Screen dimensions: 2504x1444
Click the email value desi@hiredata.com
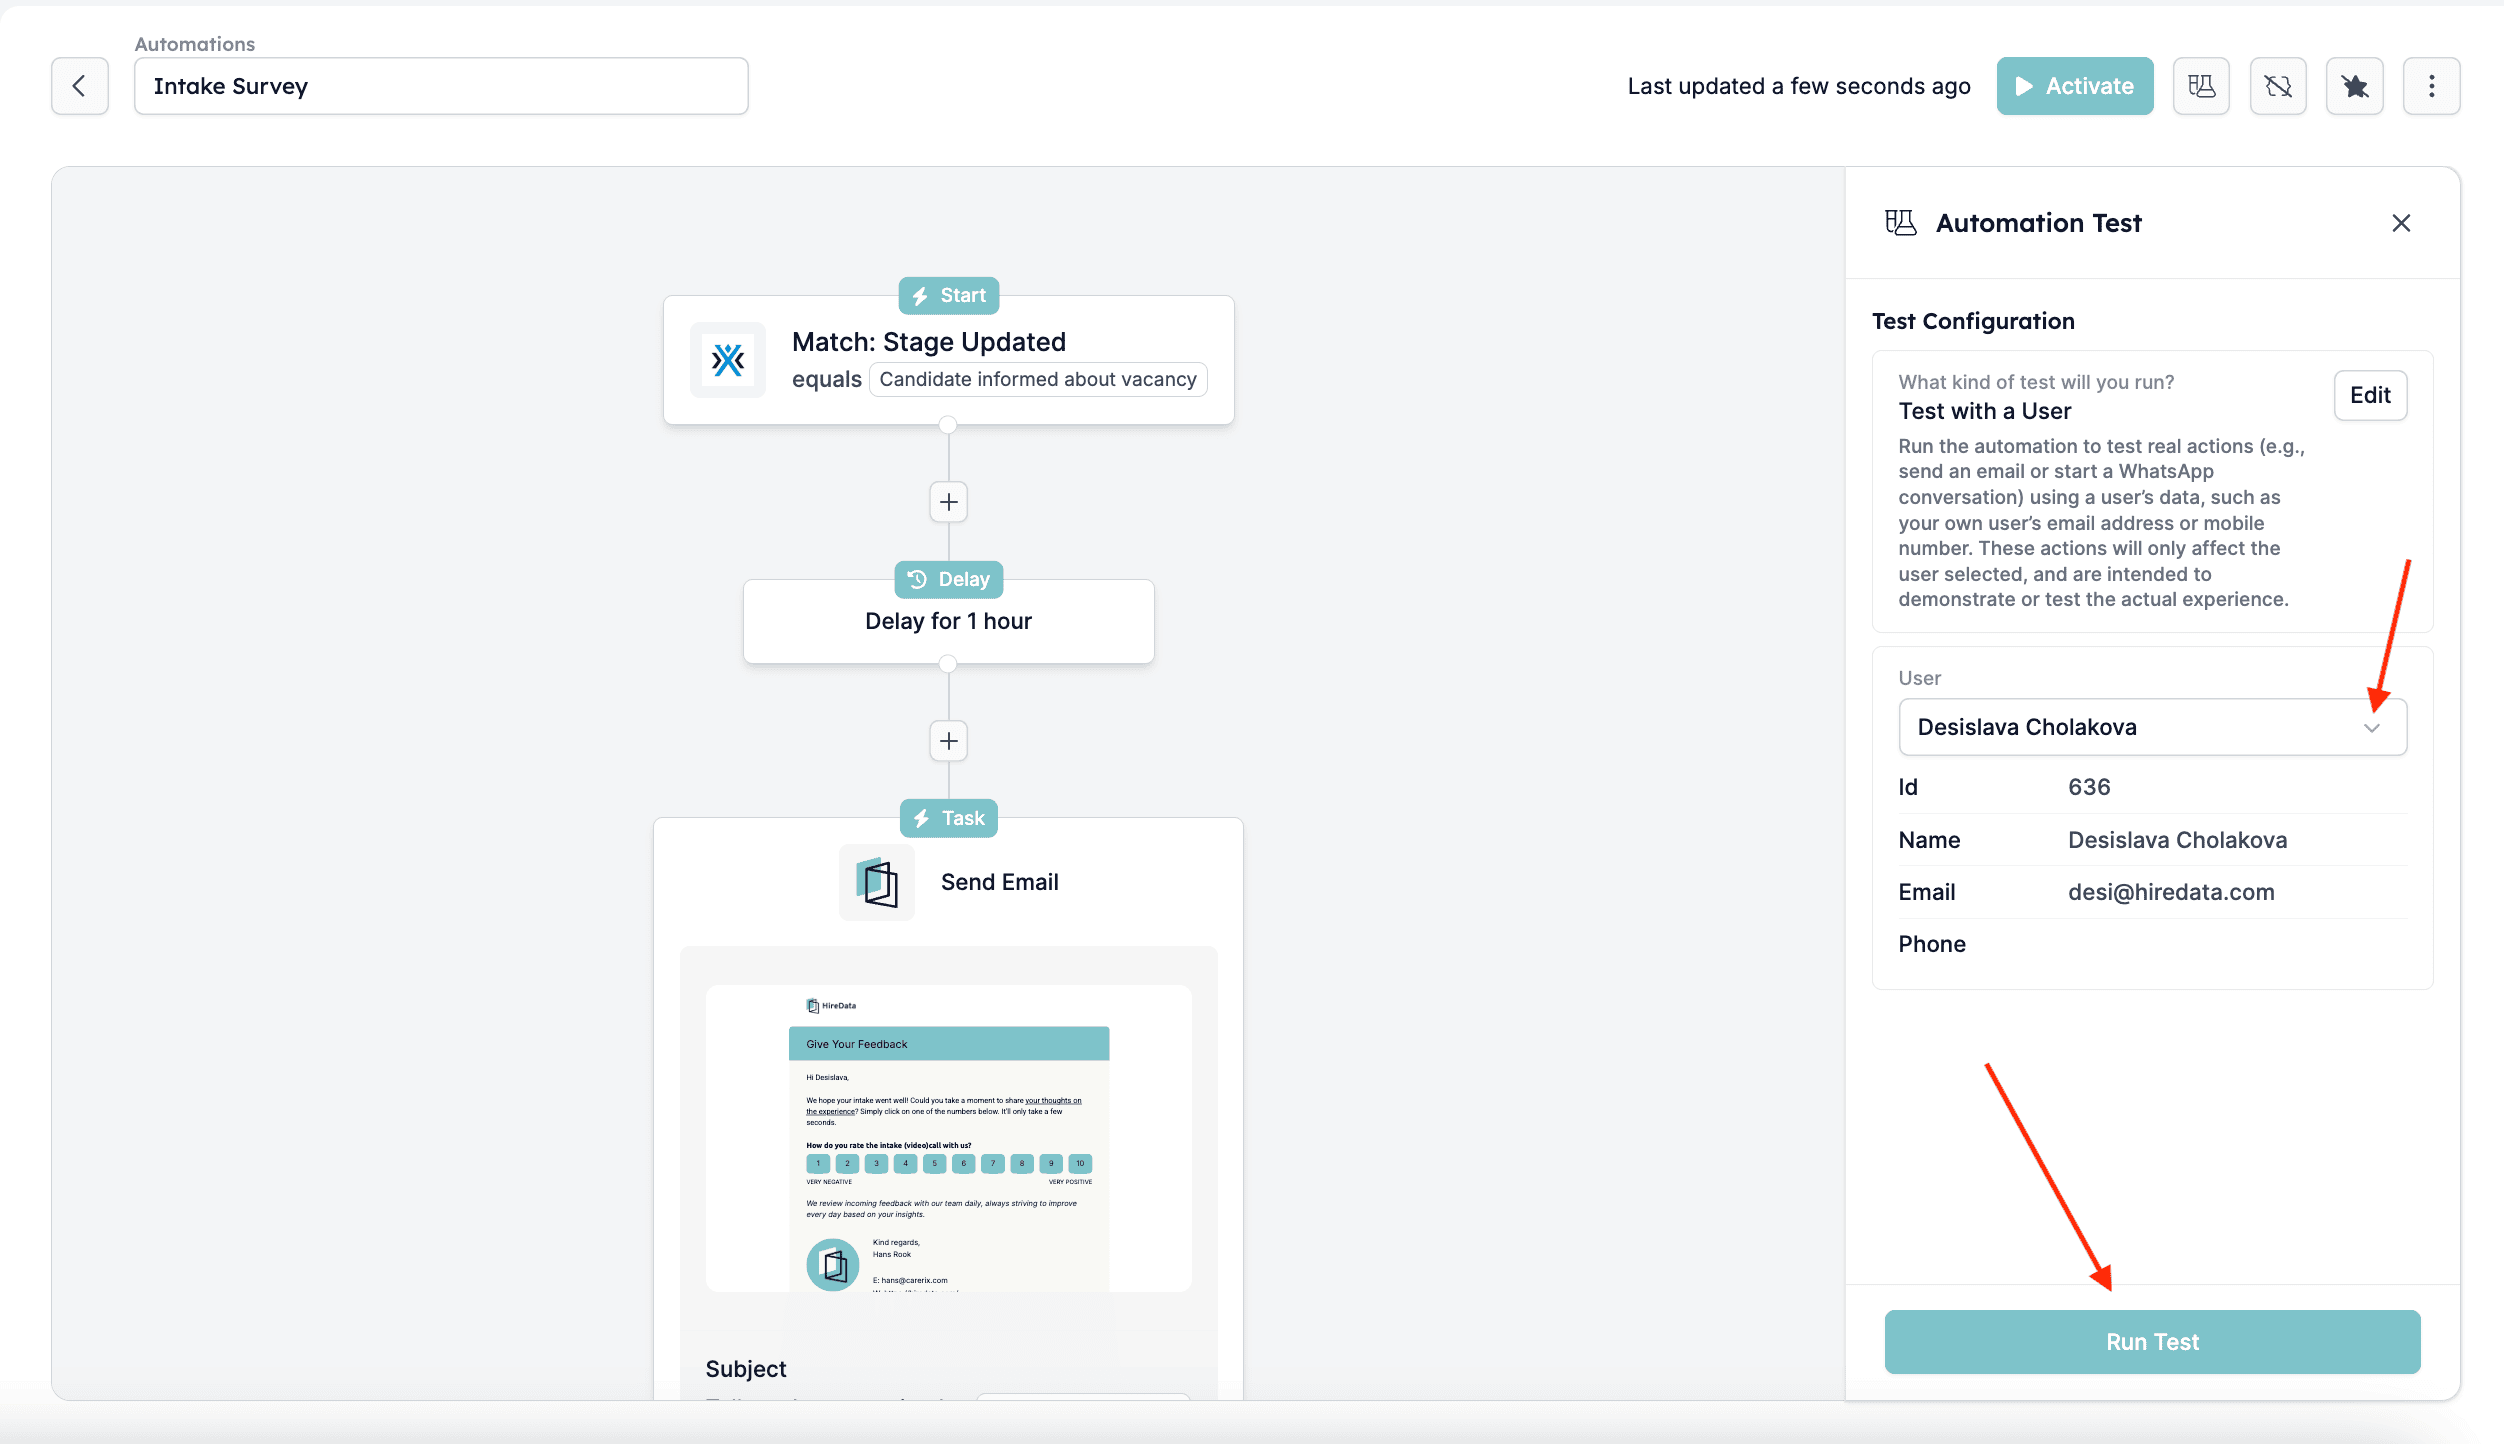pyautogui.click(x=2171, y=892)
